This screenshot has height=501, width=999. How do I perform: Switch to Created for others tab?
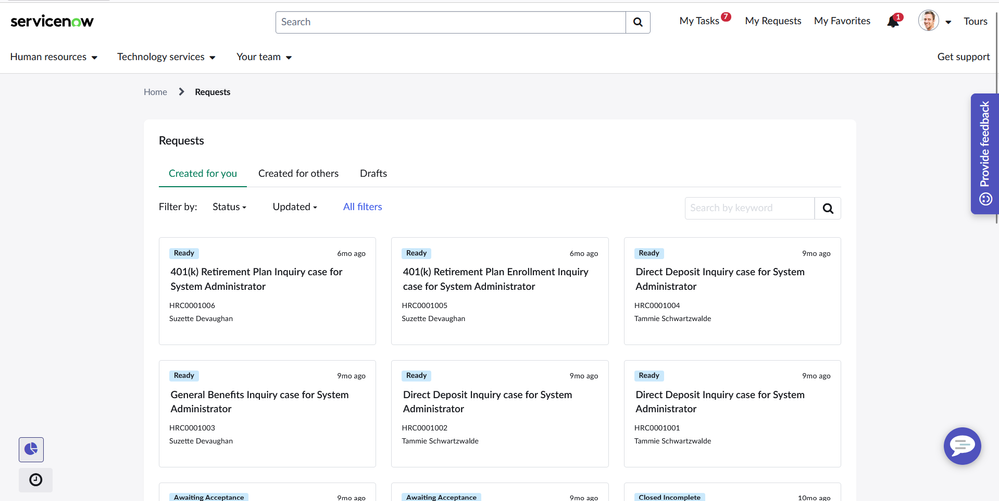[x=298, y=173]
